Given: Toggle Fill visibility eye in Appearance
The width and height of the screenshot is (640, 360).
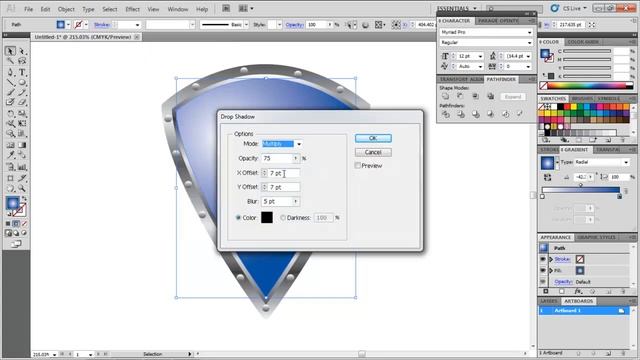Looking at the screenshot, I should click(x=543, y=270).
